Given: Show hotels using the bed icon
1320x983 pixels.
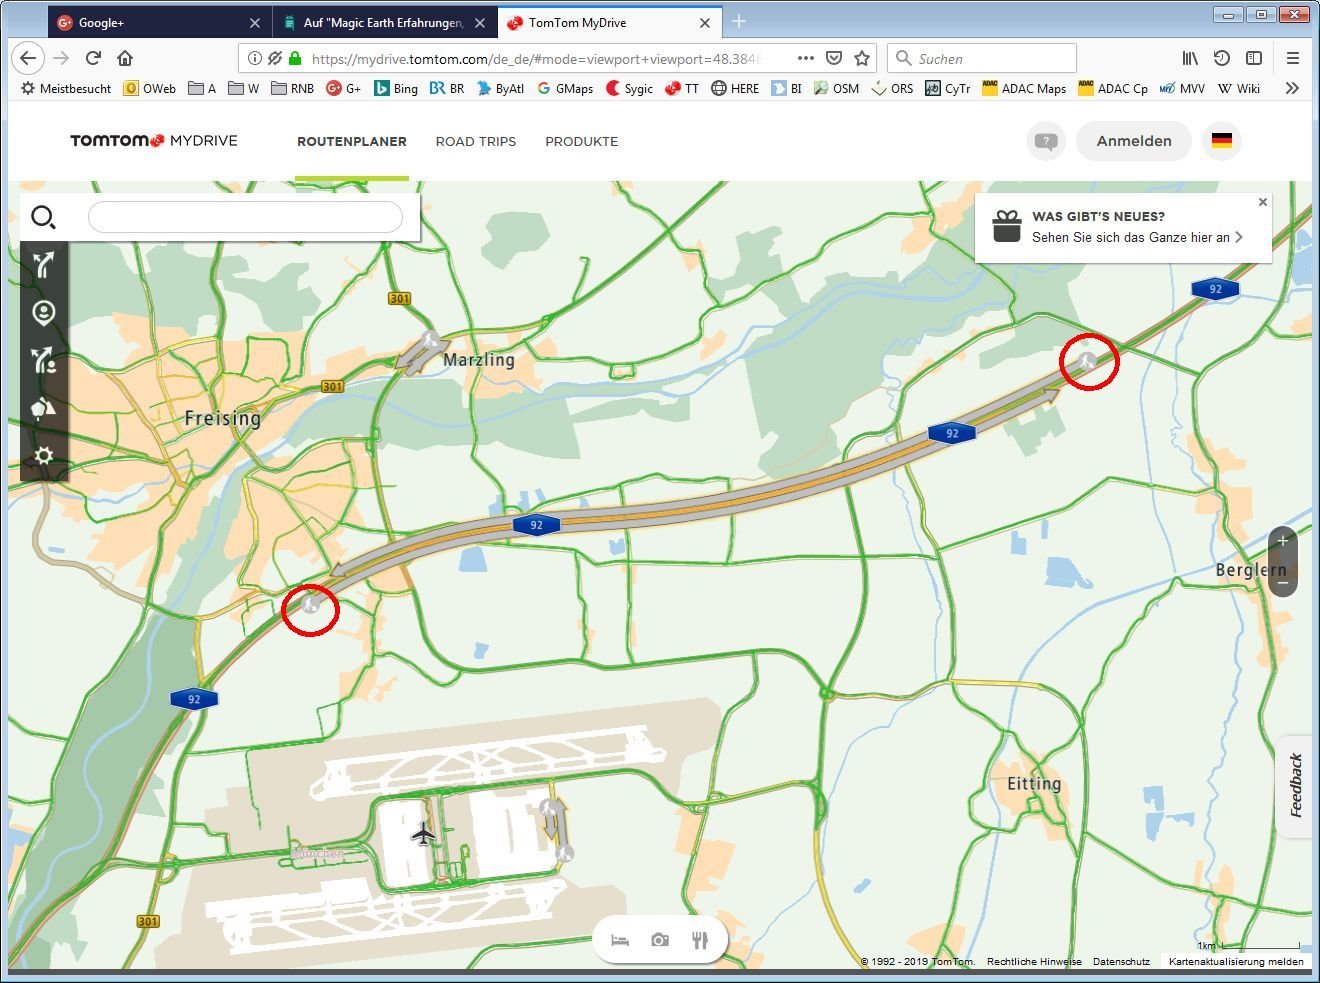Looking at the screenshot, I should pyautogui.click(x=620, y=940).
